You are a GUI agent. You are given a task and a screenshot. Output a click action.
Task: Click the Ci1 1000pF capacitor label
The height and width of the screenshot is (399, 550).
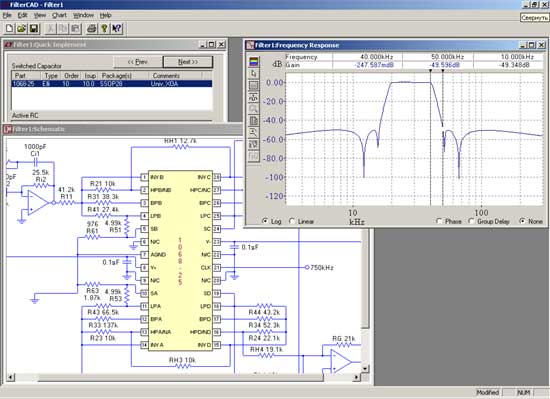click(35, 150)
